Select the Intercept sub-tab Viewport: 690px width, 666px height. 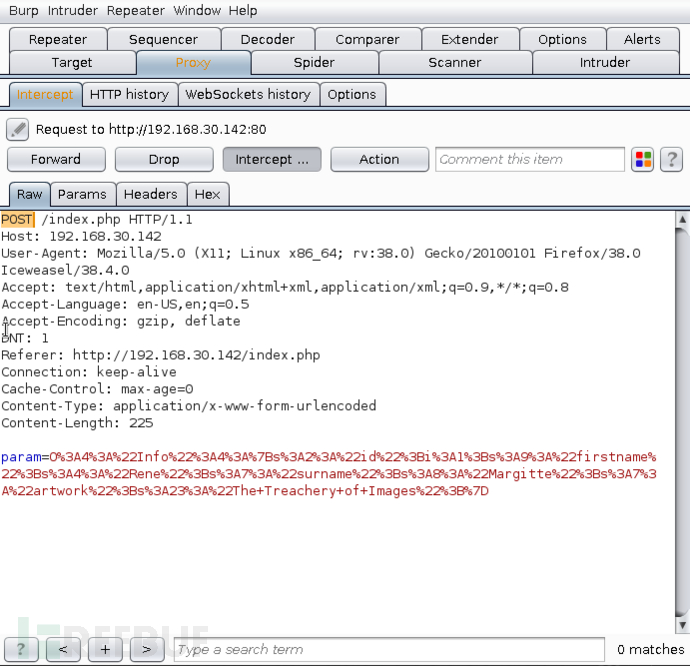(45, 94)
